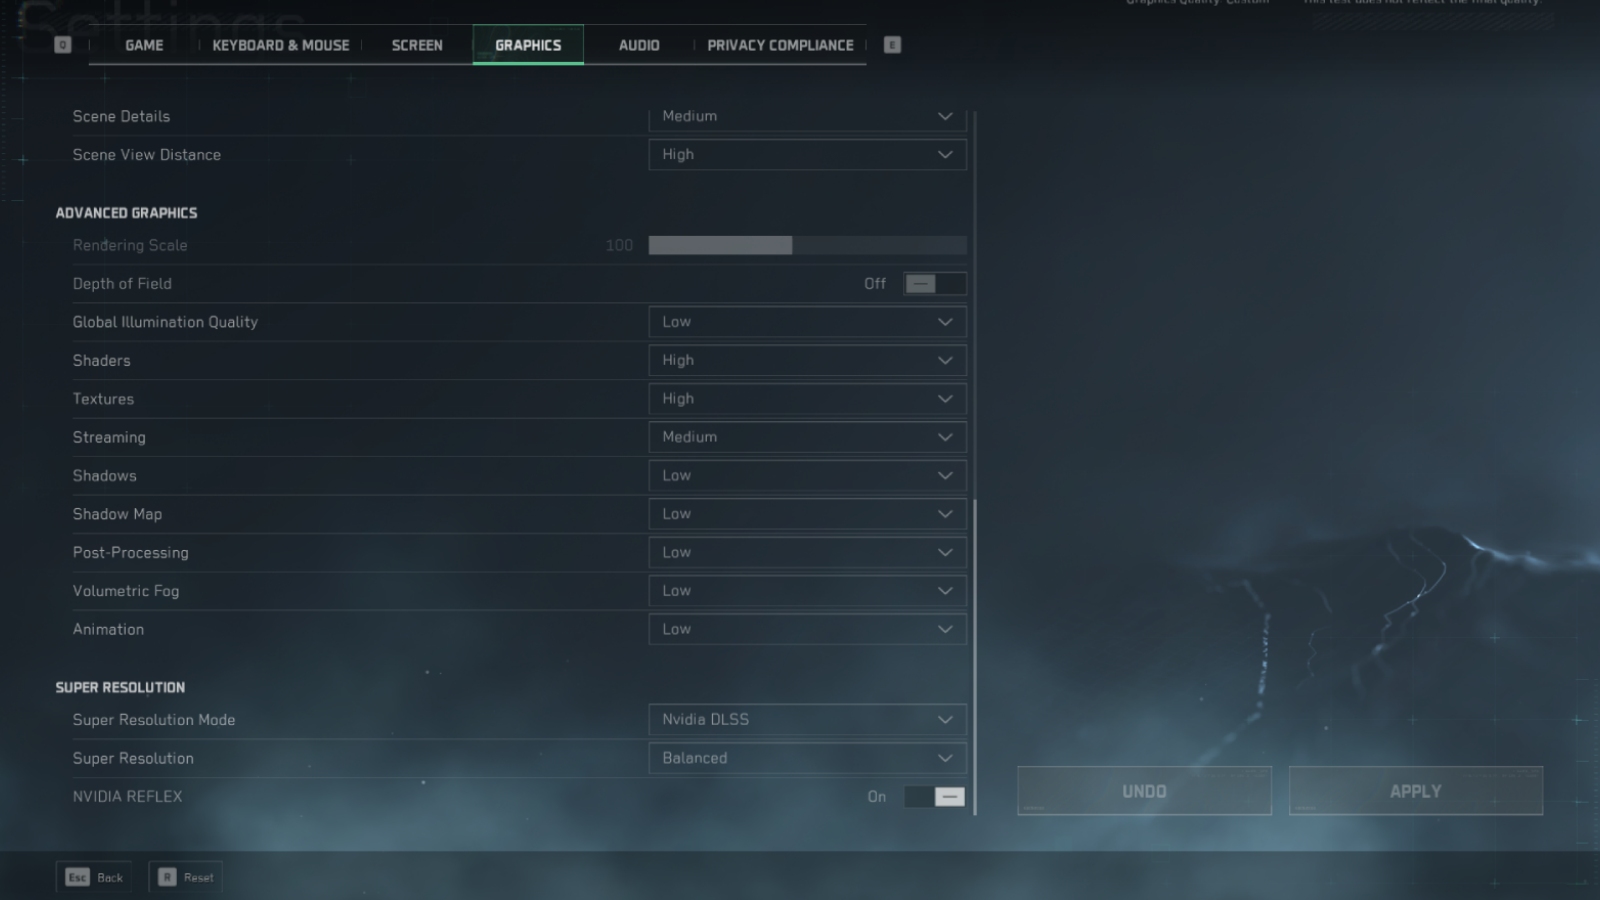Click the Q previous-tab icon
The width and height of the screenshot is (1600, 900).
(61, 45)
